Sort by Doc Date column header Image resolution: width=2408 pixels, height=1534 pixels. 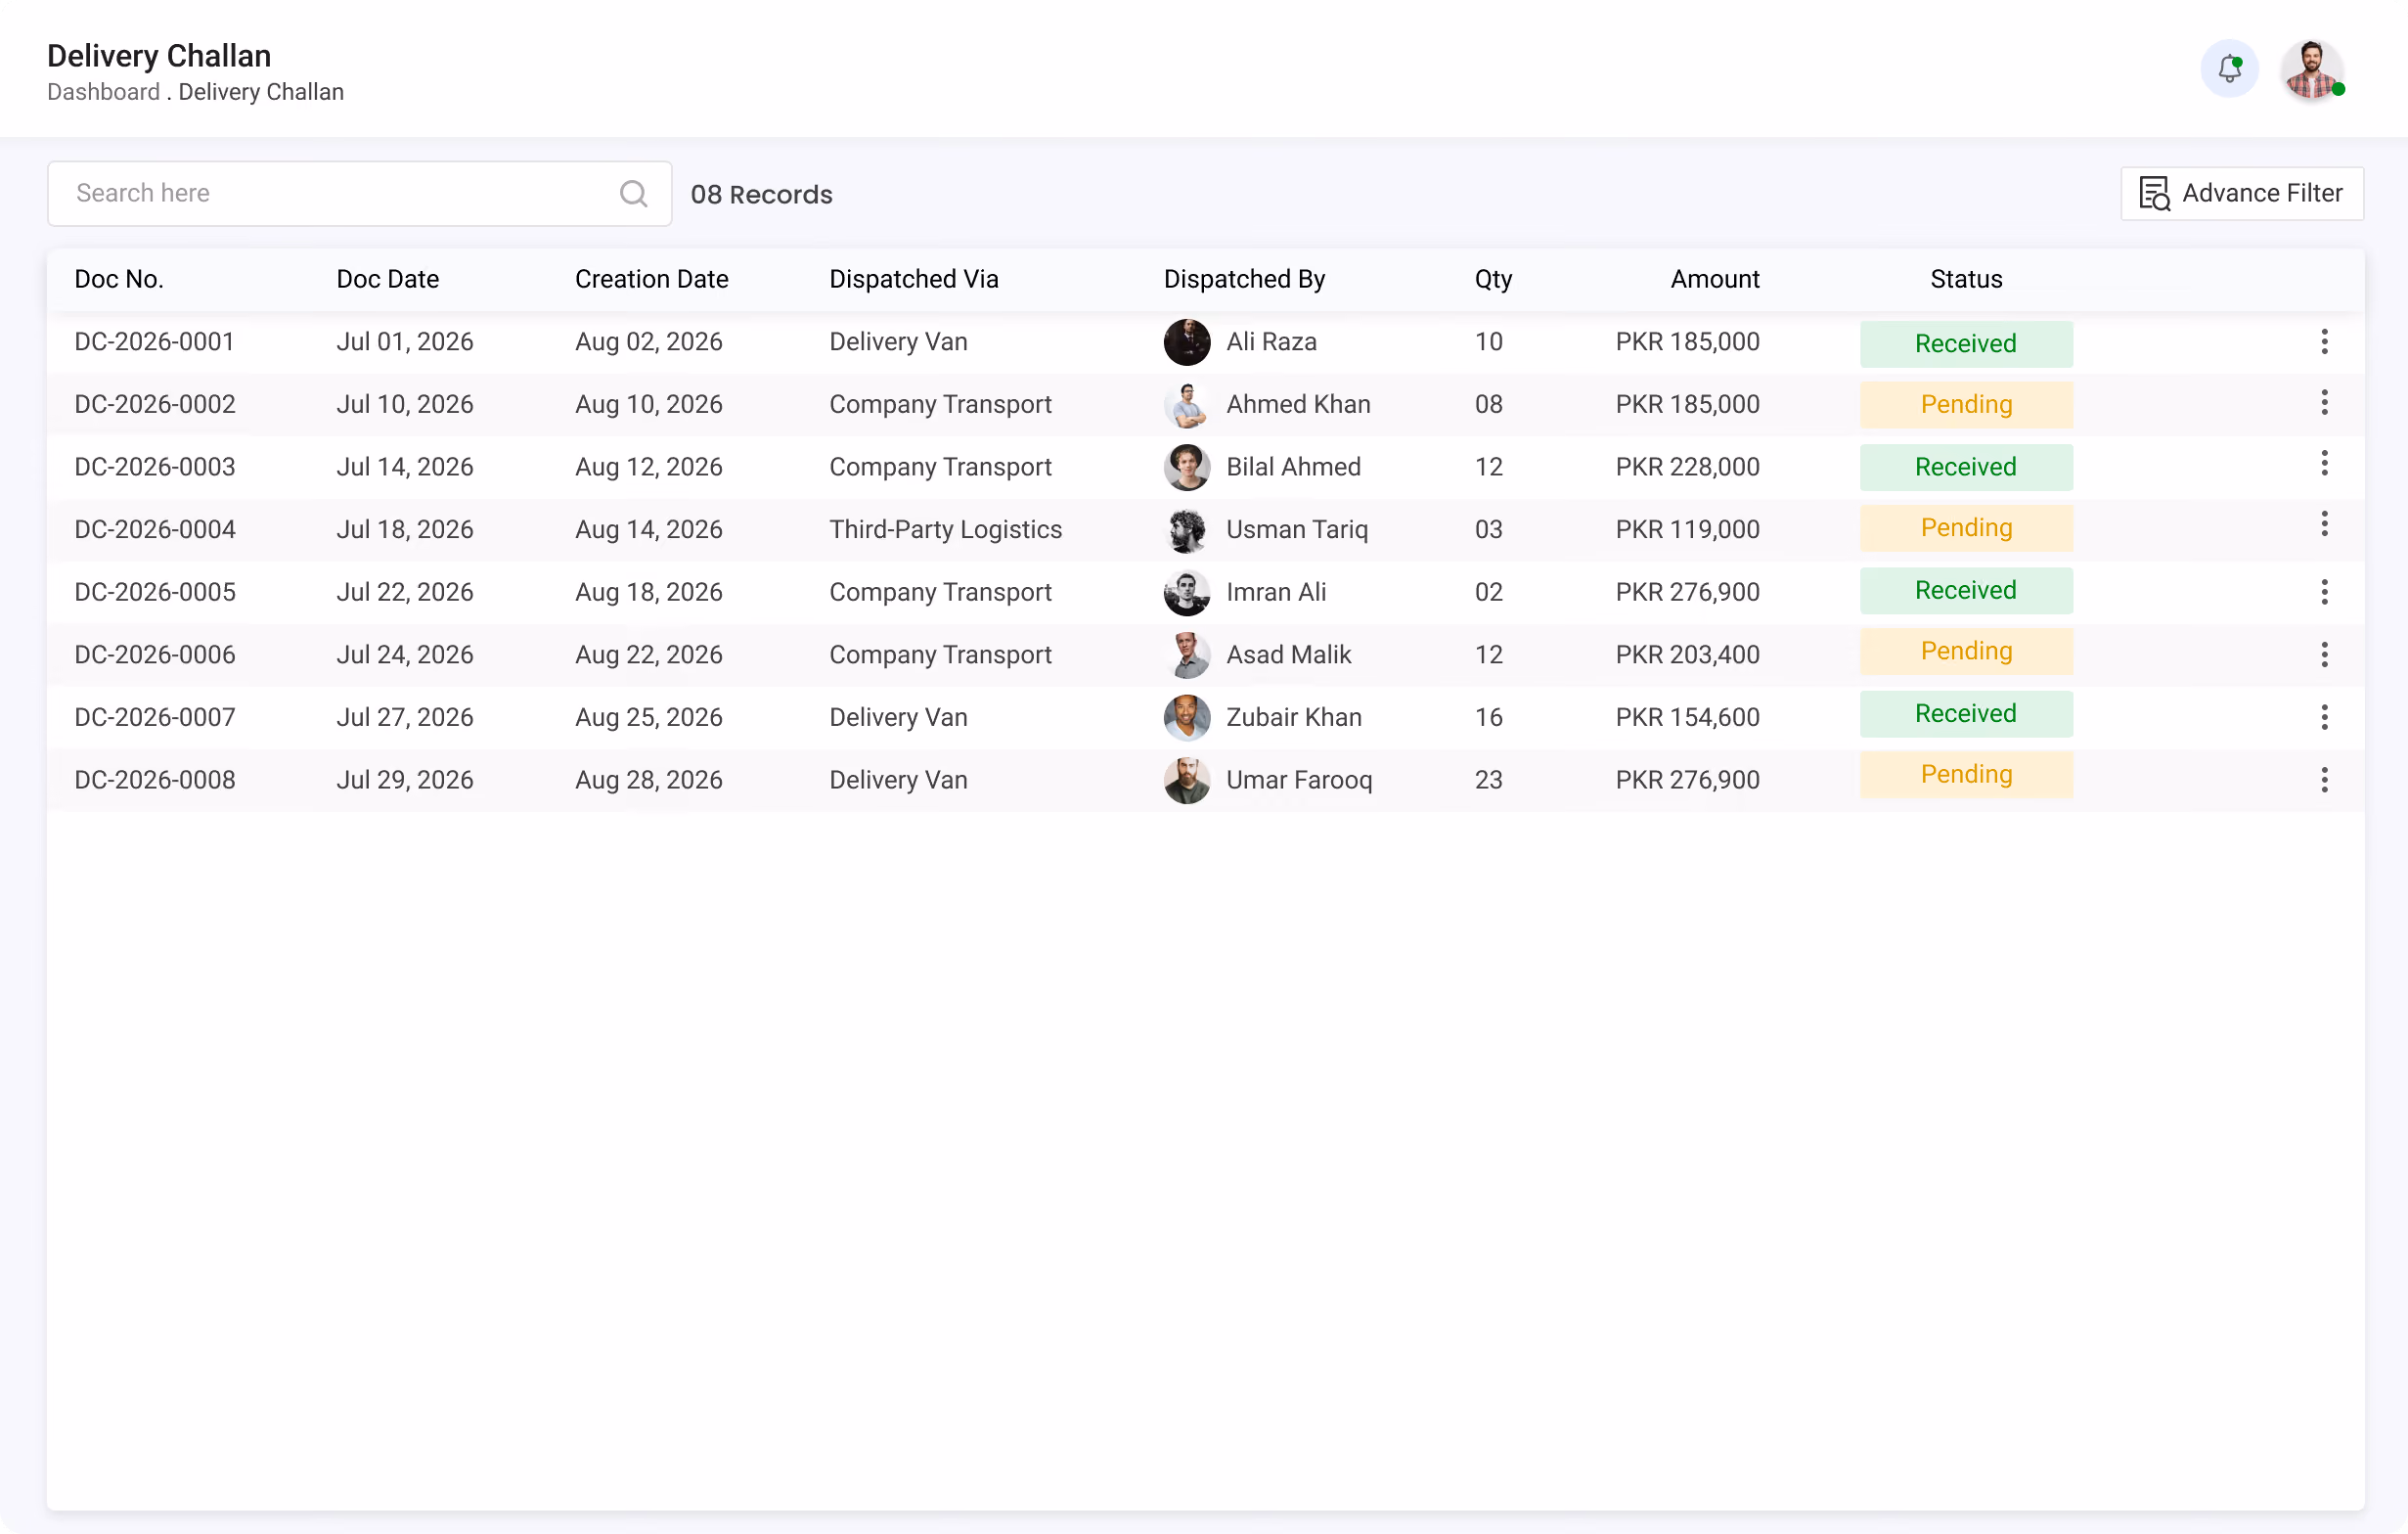pyautogui.click(x=387, y=279)
